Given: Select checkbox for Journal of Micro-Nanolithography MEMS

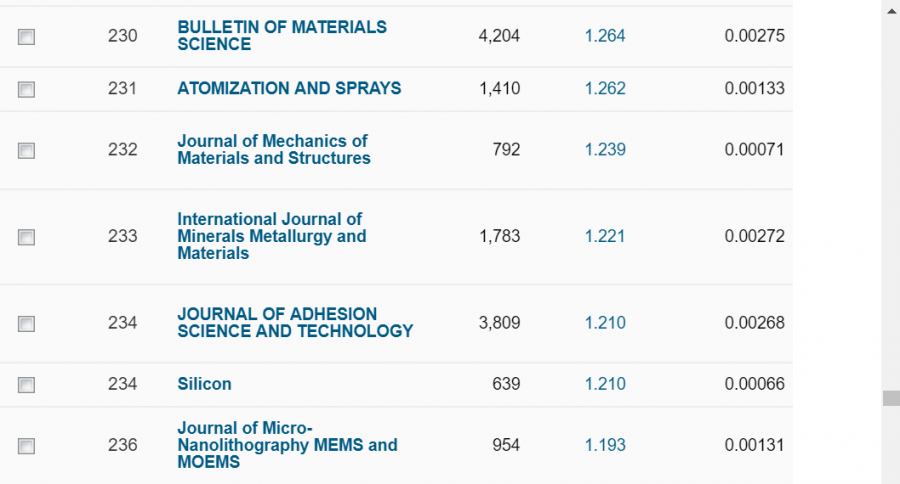Looking at the screenshot, I should 26,445.
